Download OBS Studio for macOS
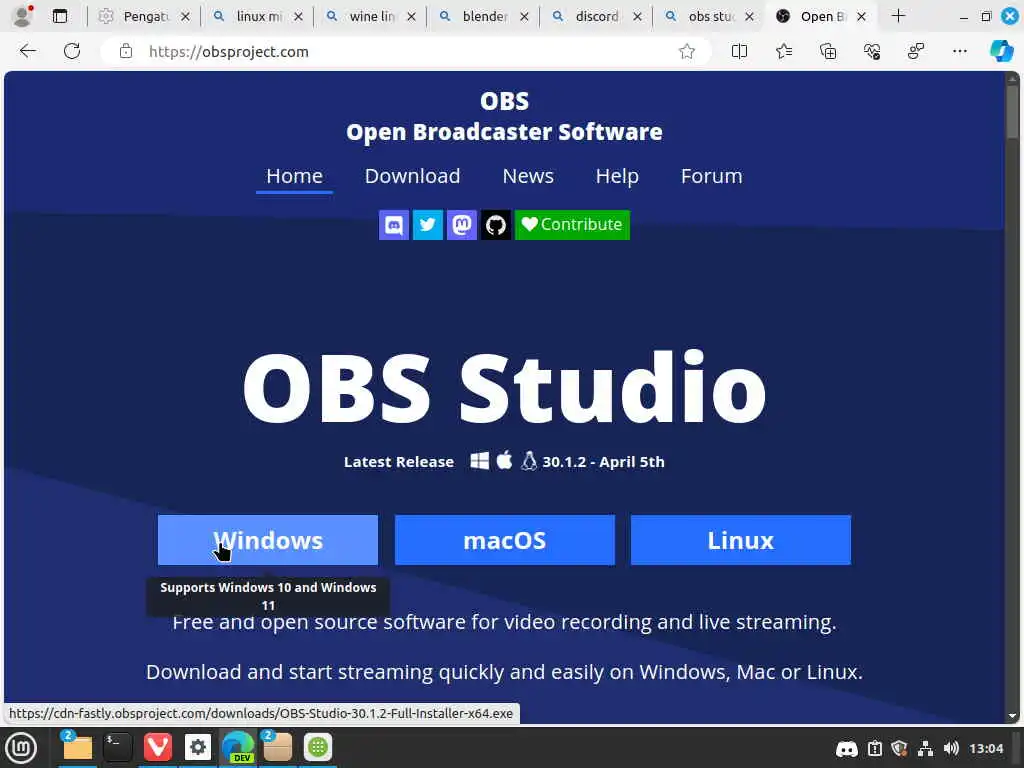Viewport: 1024px width, 768px height. [x=504, y=540]
